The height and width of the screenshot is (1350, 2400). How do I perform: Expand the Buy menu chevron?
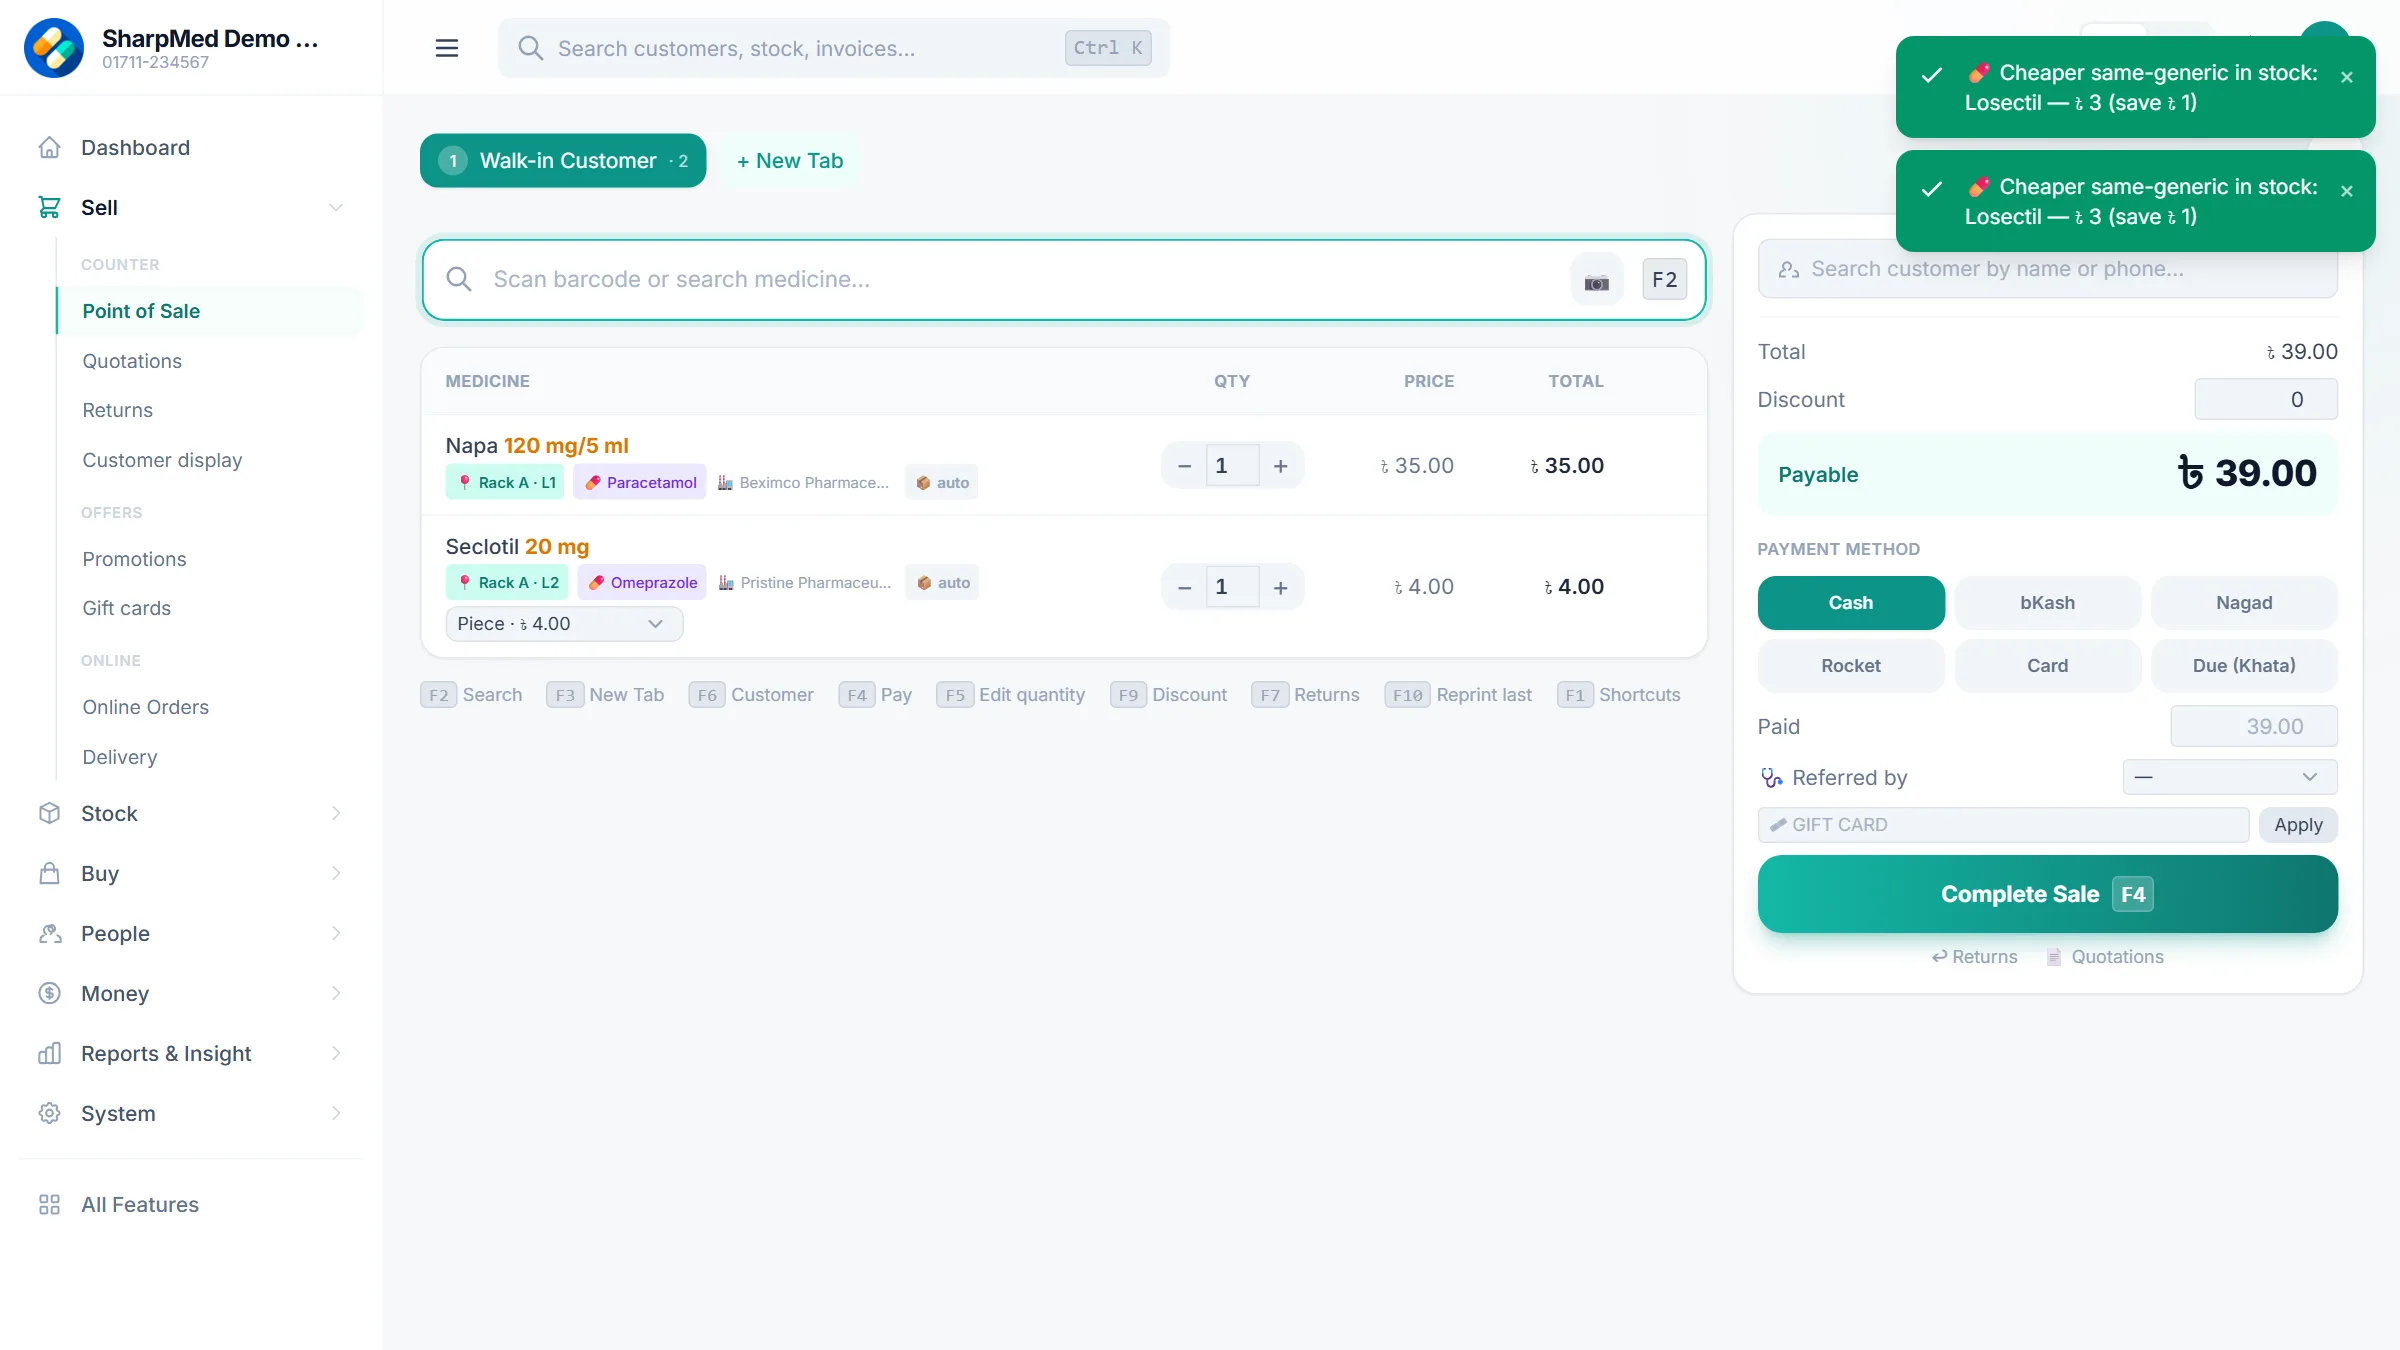click(336, 873)
